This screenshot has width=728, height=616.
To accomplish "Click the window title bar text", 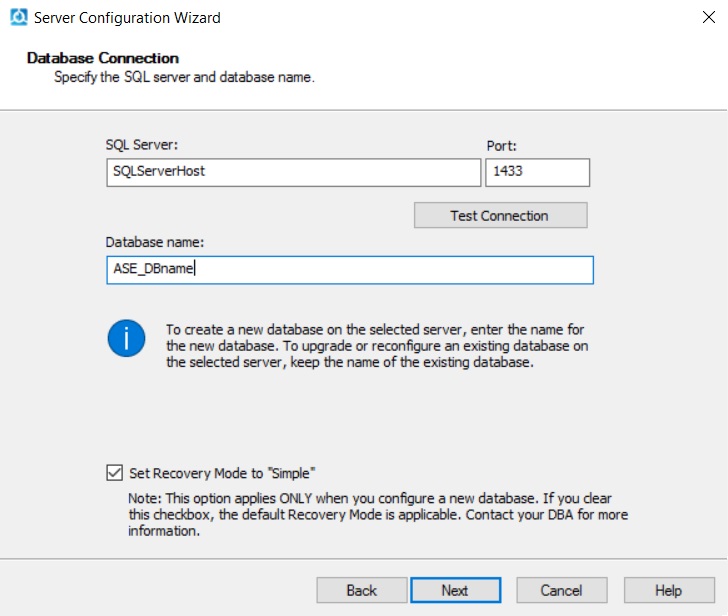I will pyautogui.click(x=127, y=18).
